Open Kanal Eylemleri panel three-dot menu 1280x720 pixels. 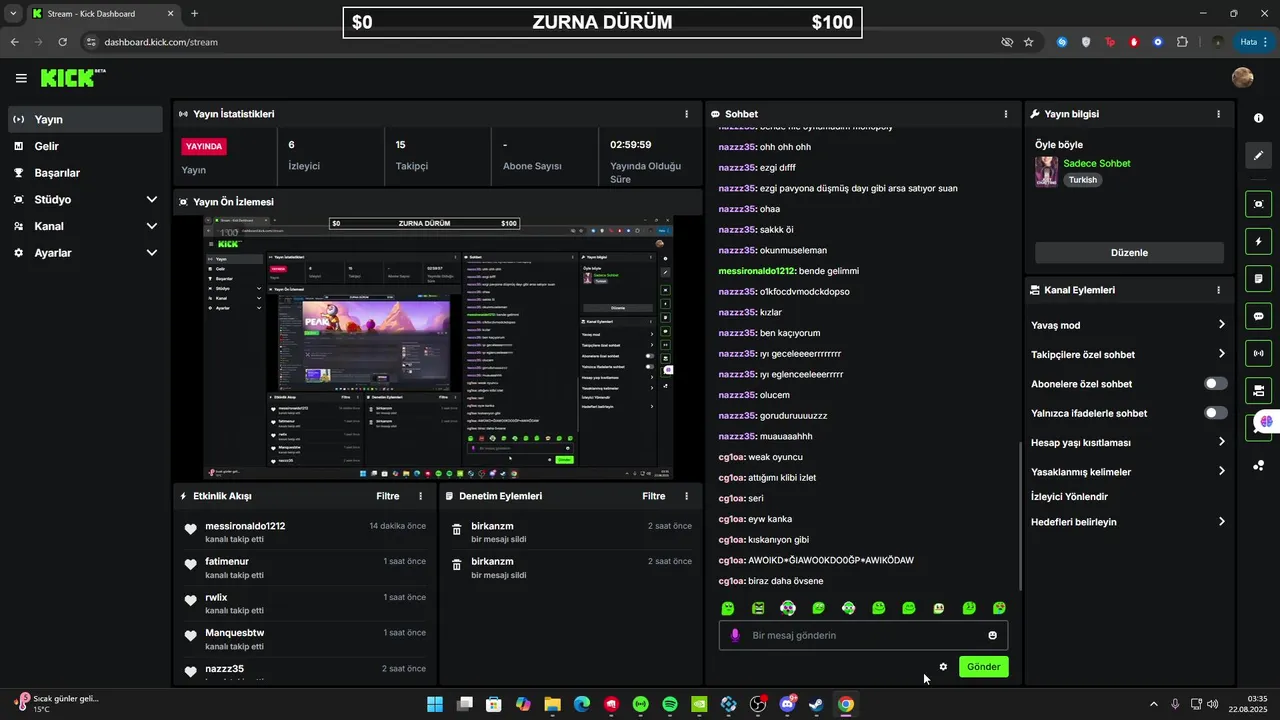click(1218, 290)
